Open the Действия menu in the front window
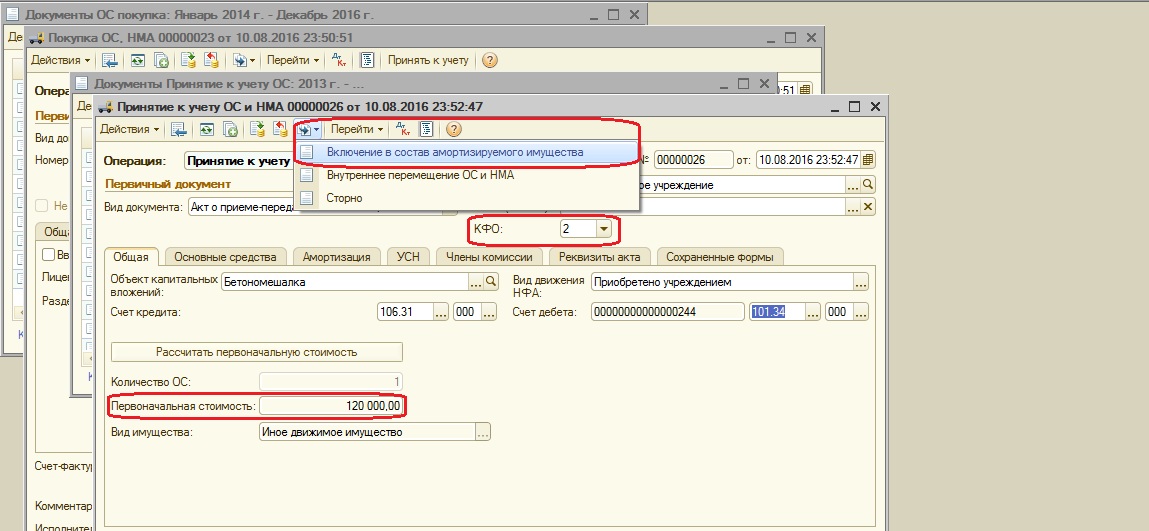The height and width of the screenshot is (531, 1149). coord(129,129)
